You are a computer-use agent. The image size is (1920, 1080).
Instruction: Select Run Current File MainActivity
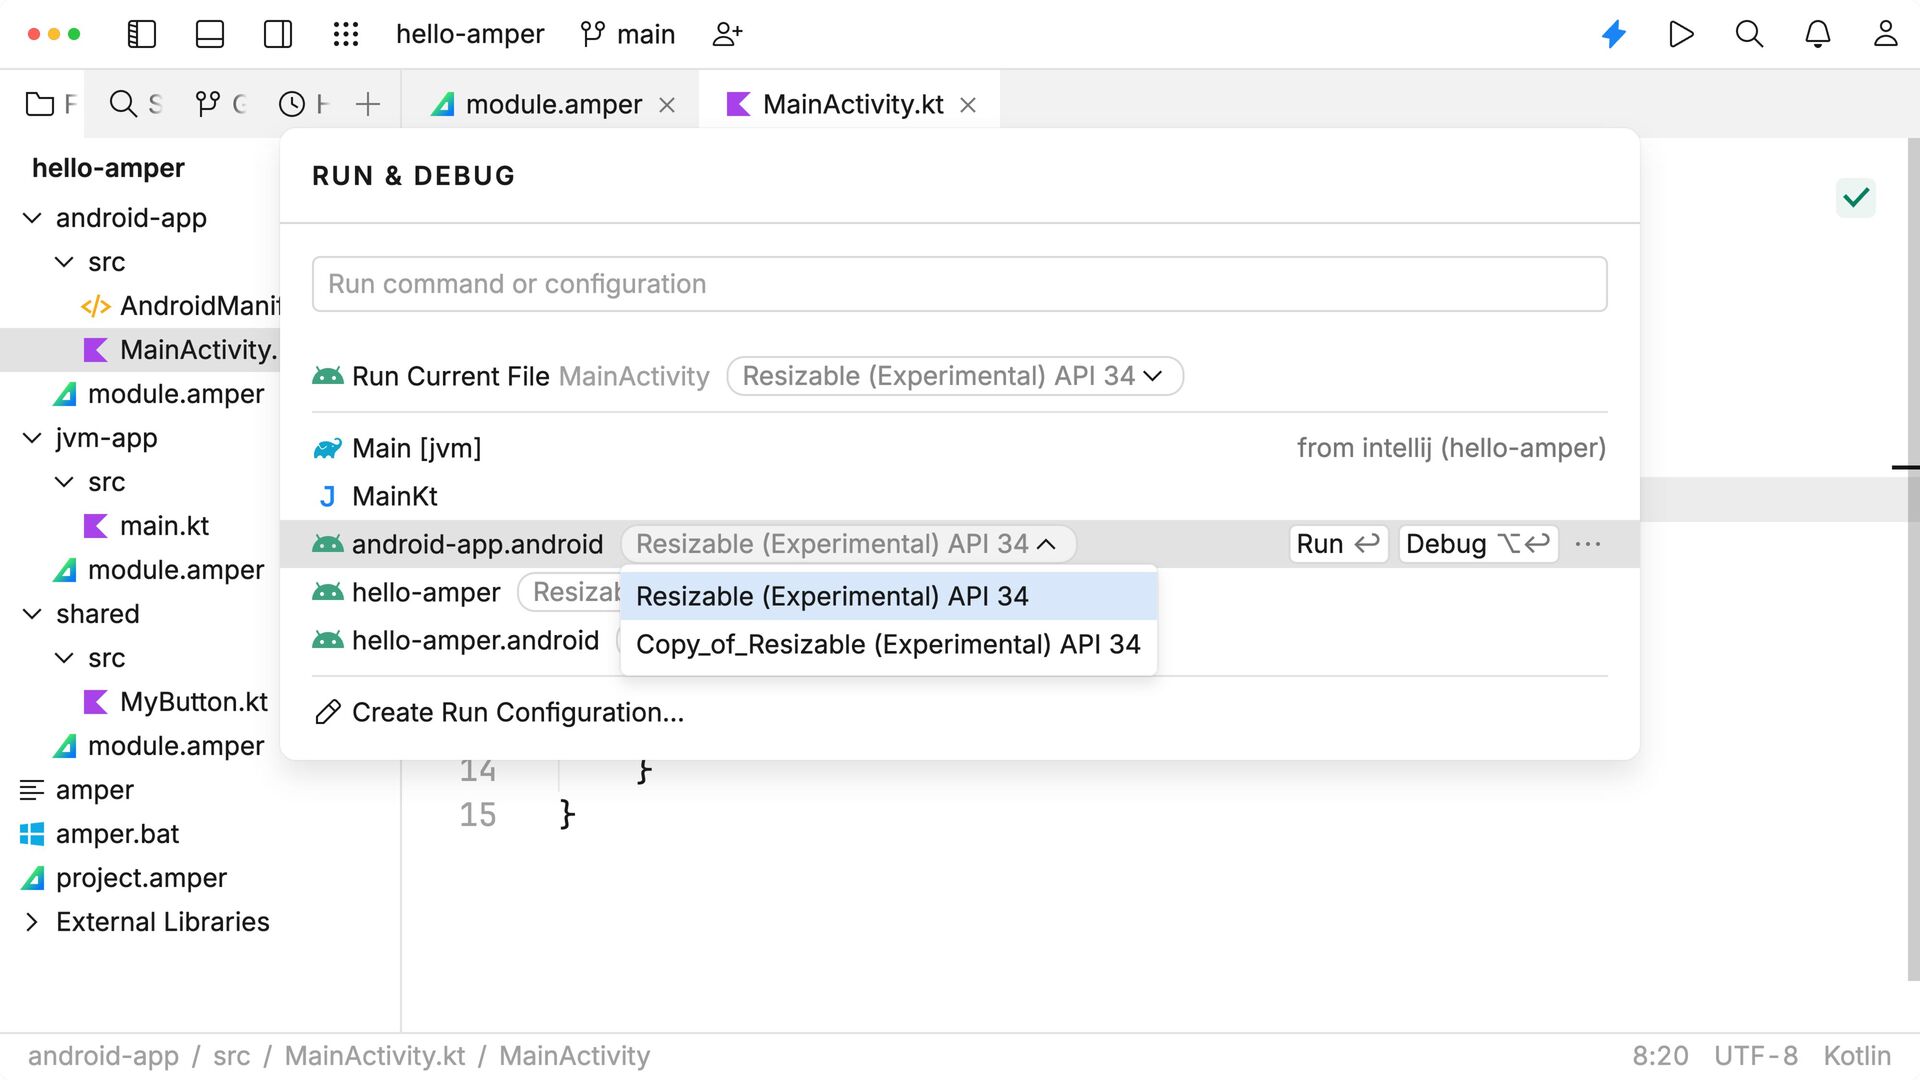pos(511,376)
